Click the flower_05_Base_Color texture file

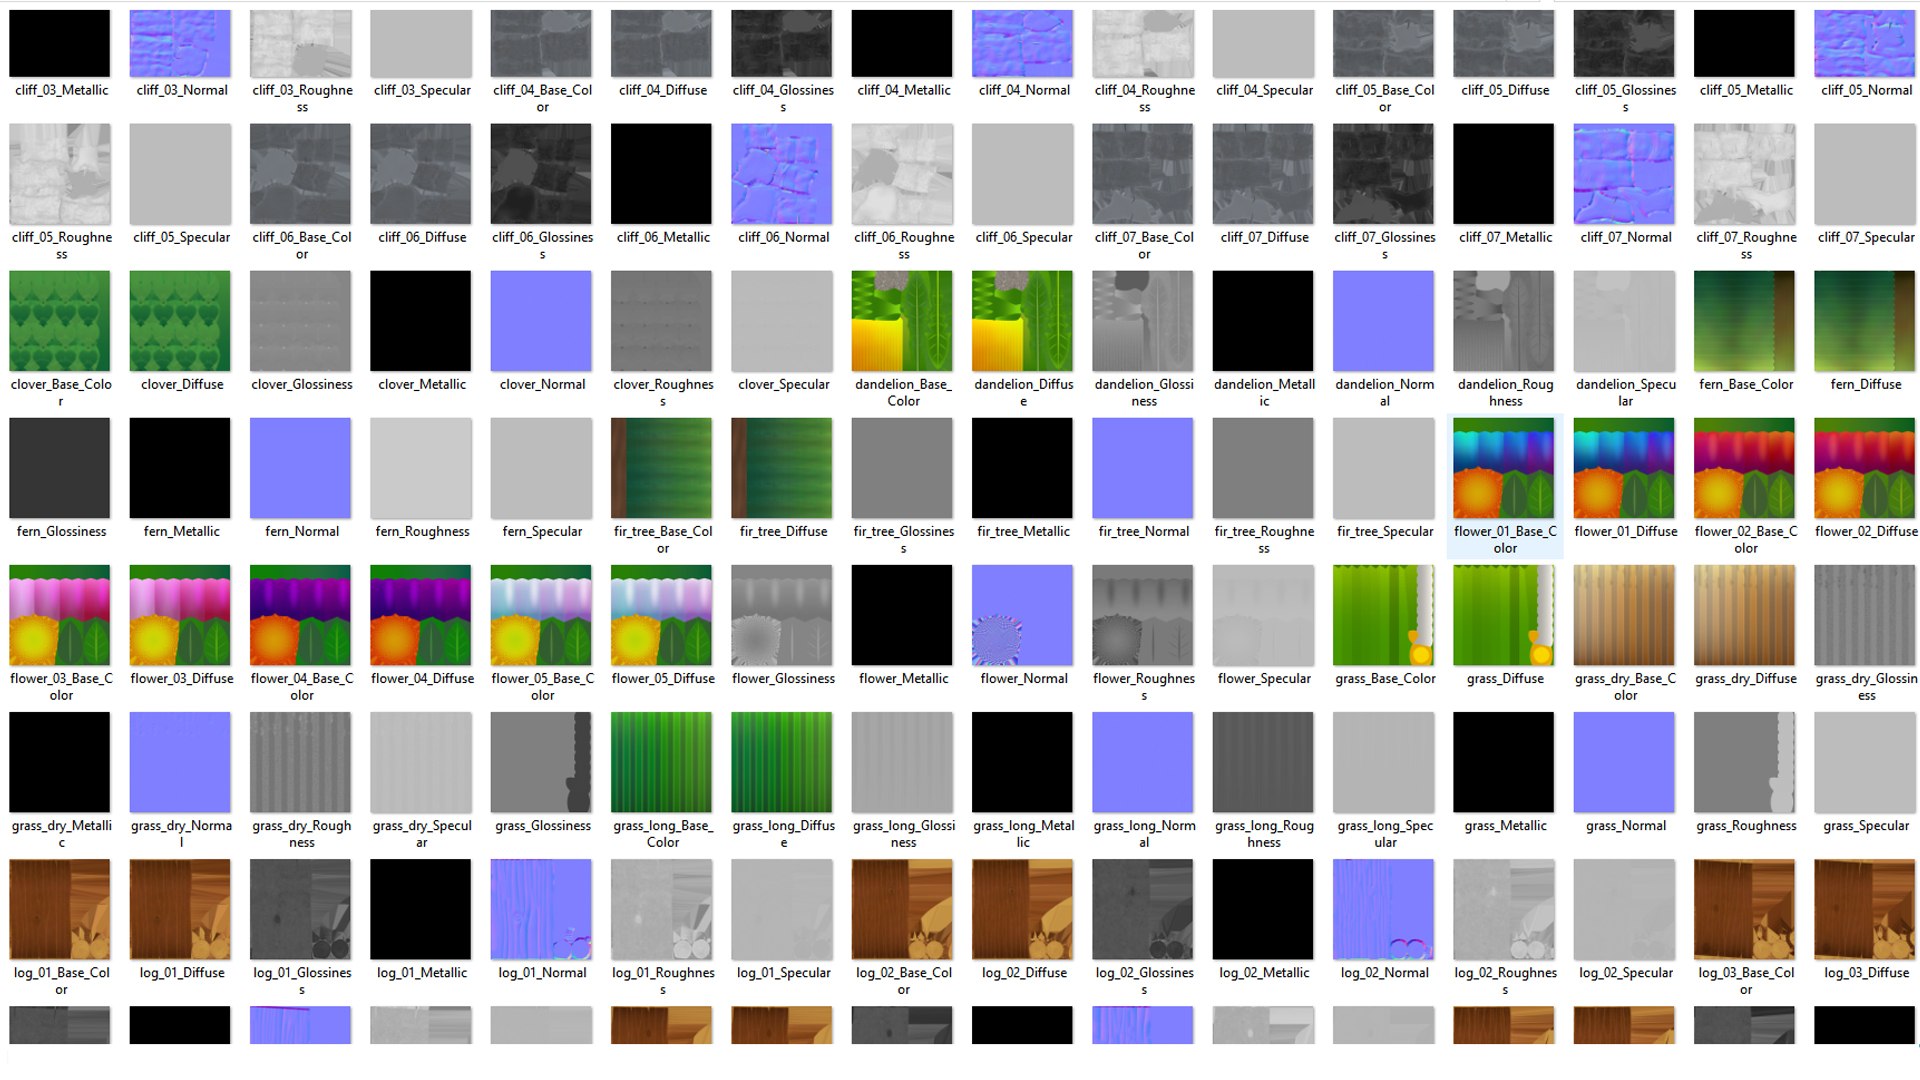tap(541, 615)
